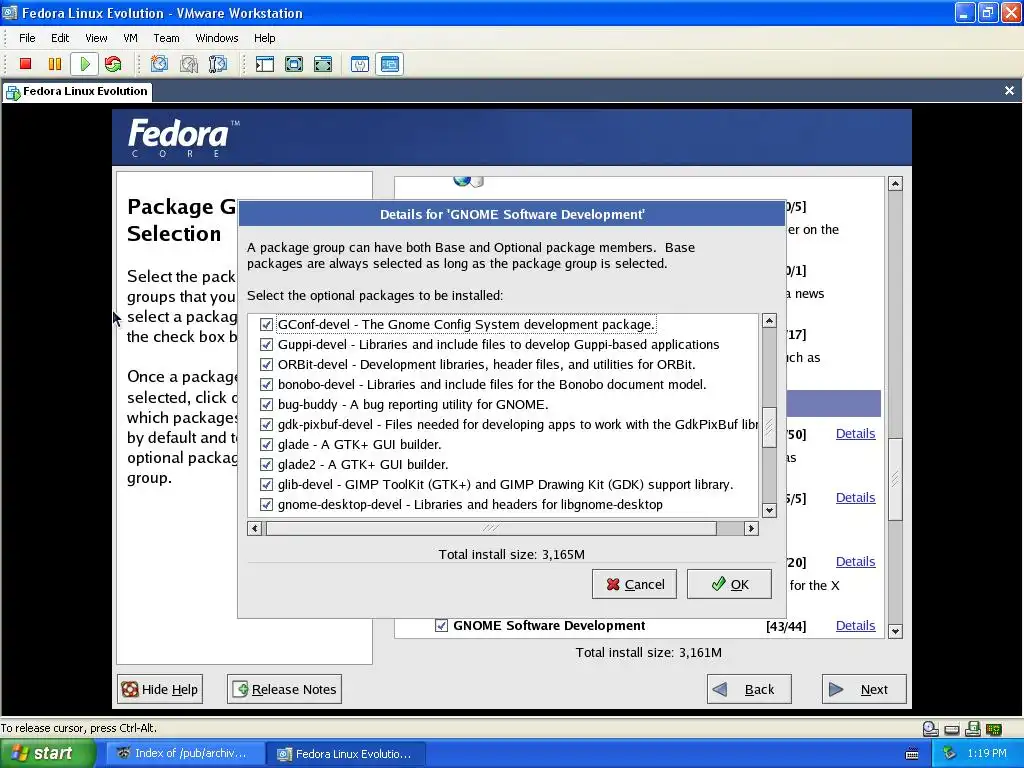
Task: Deselect the bug-buddy package checkbox
Action: 266,405
